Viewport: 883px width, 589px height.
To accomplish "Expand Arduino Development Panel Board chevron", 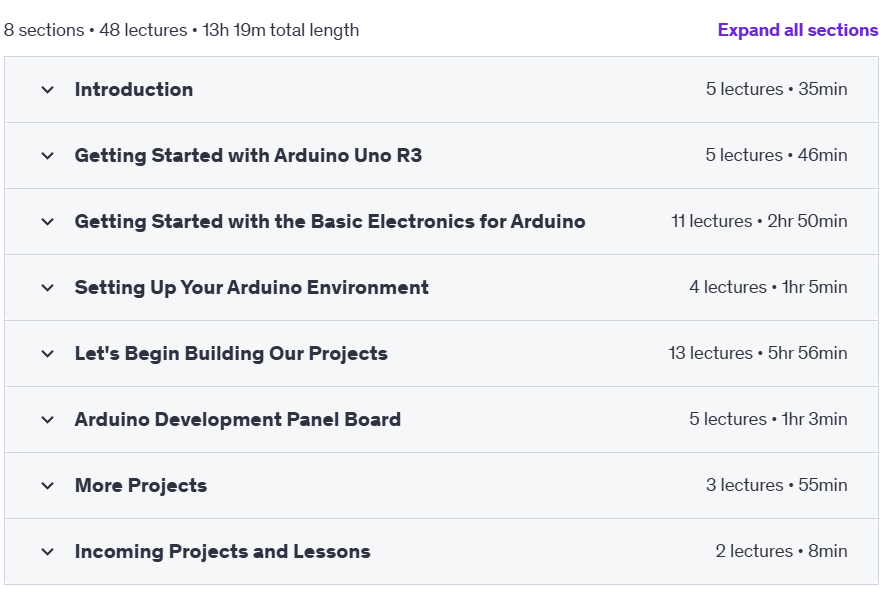I will click(x=48, y=420).
